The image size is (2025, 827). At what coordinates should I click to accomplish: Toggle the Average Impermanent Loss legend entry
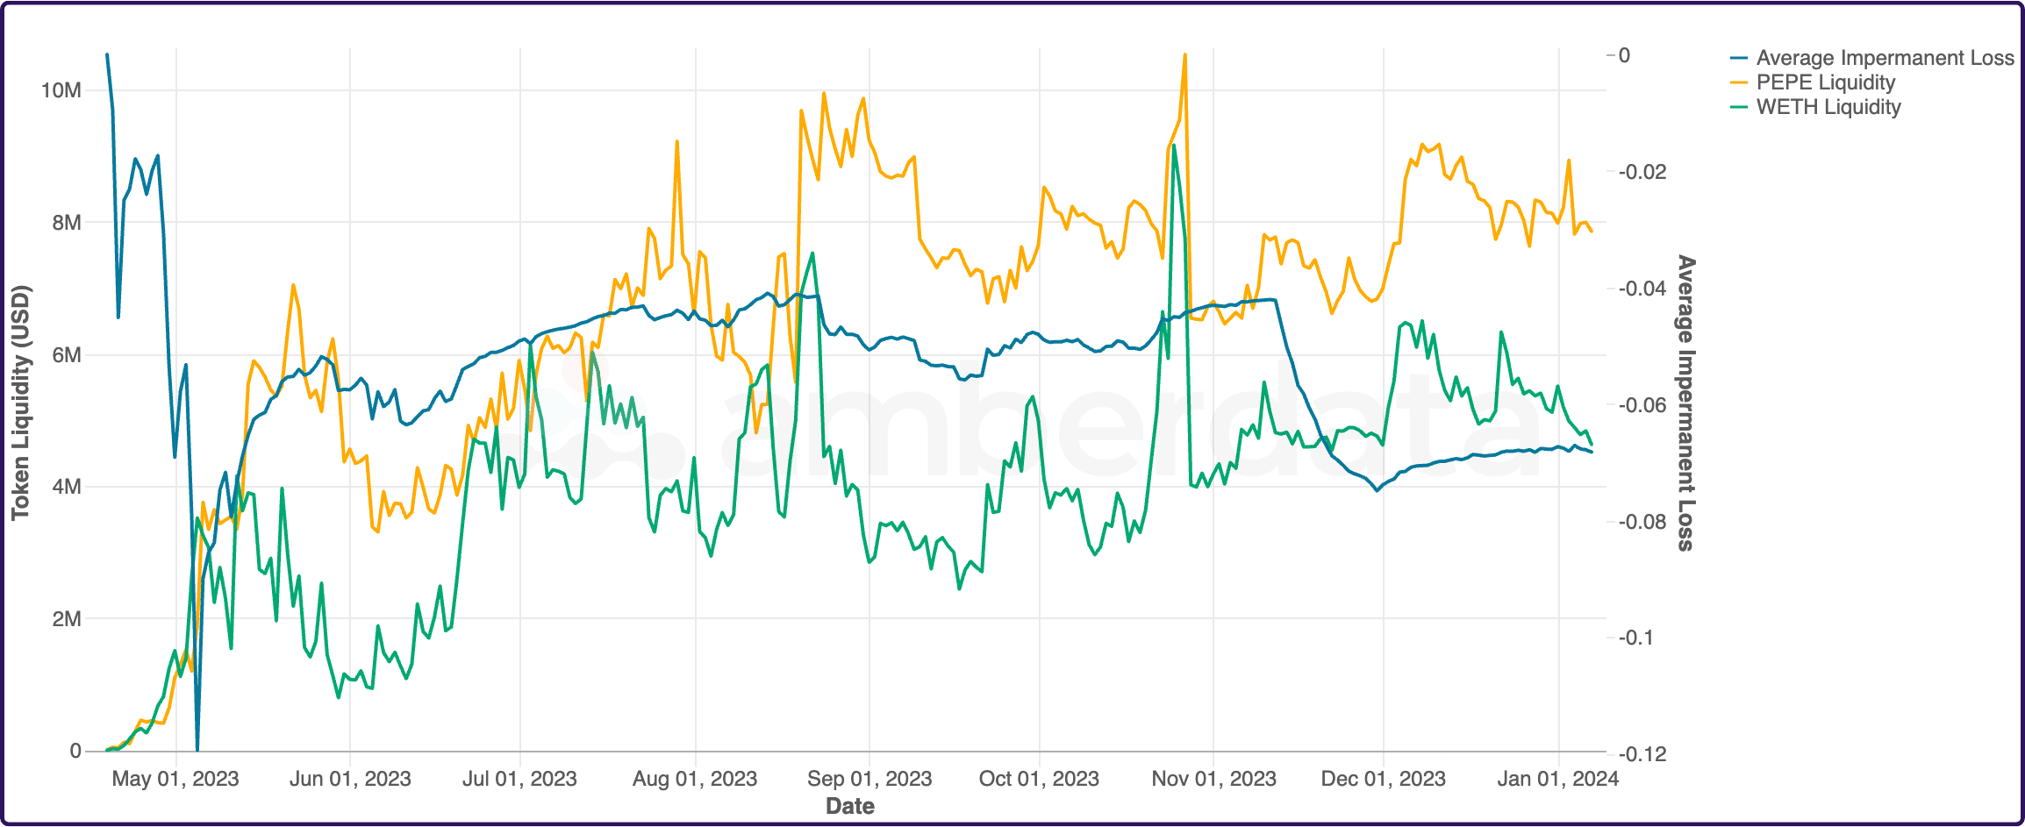pos(1884,58)
